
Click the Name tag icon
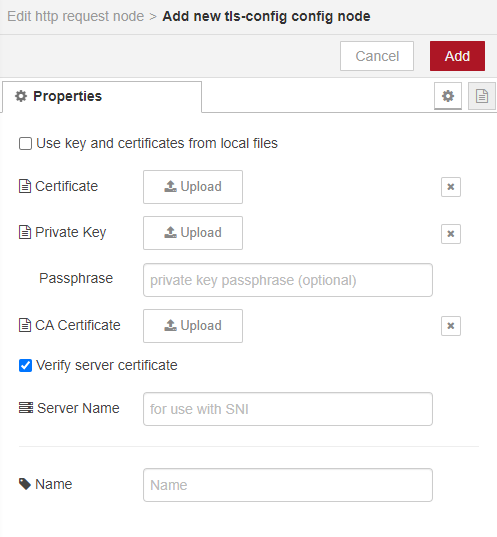click(25, 484)
